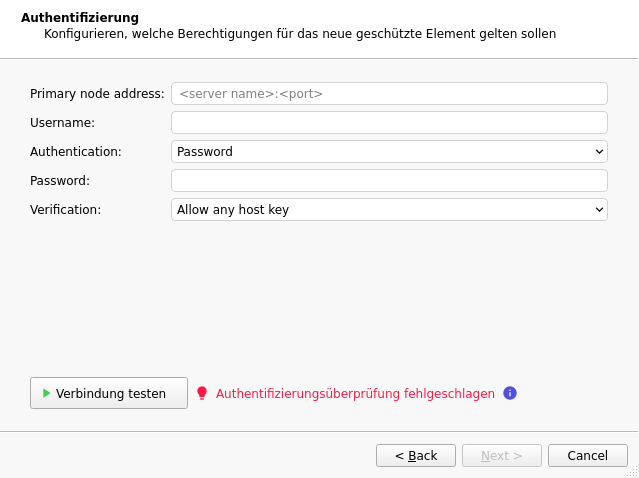Click the Verification label
Viewport: 639px width, 478px height.
[65, 209]
